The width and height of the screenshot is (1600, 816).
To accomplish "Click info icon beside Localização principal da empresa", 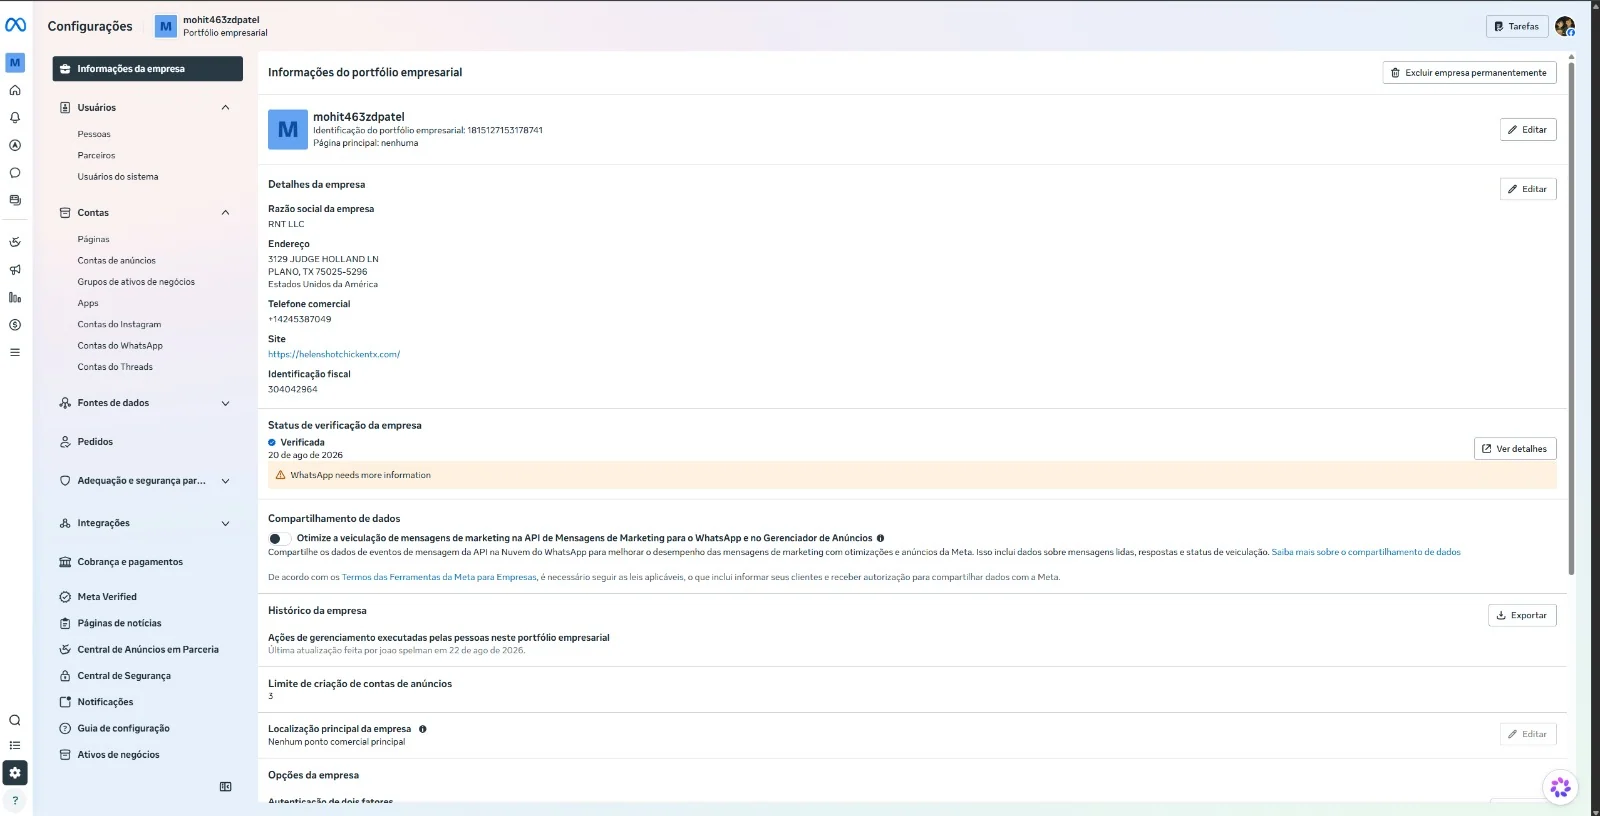I will (x=423, y=729).
